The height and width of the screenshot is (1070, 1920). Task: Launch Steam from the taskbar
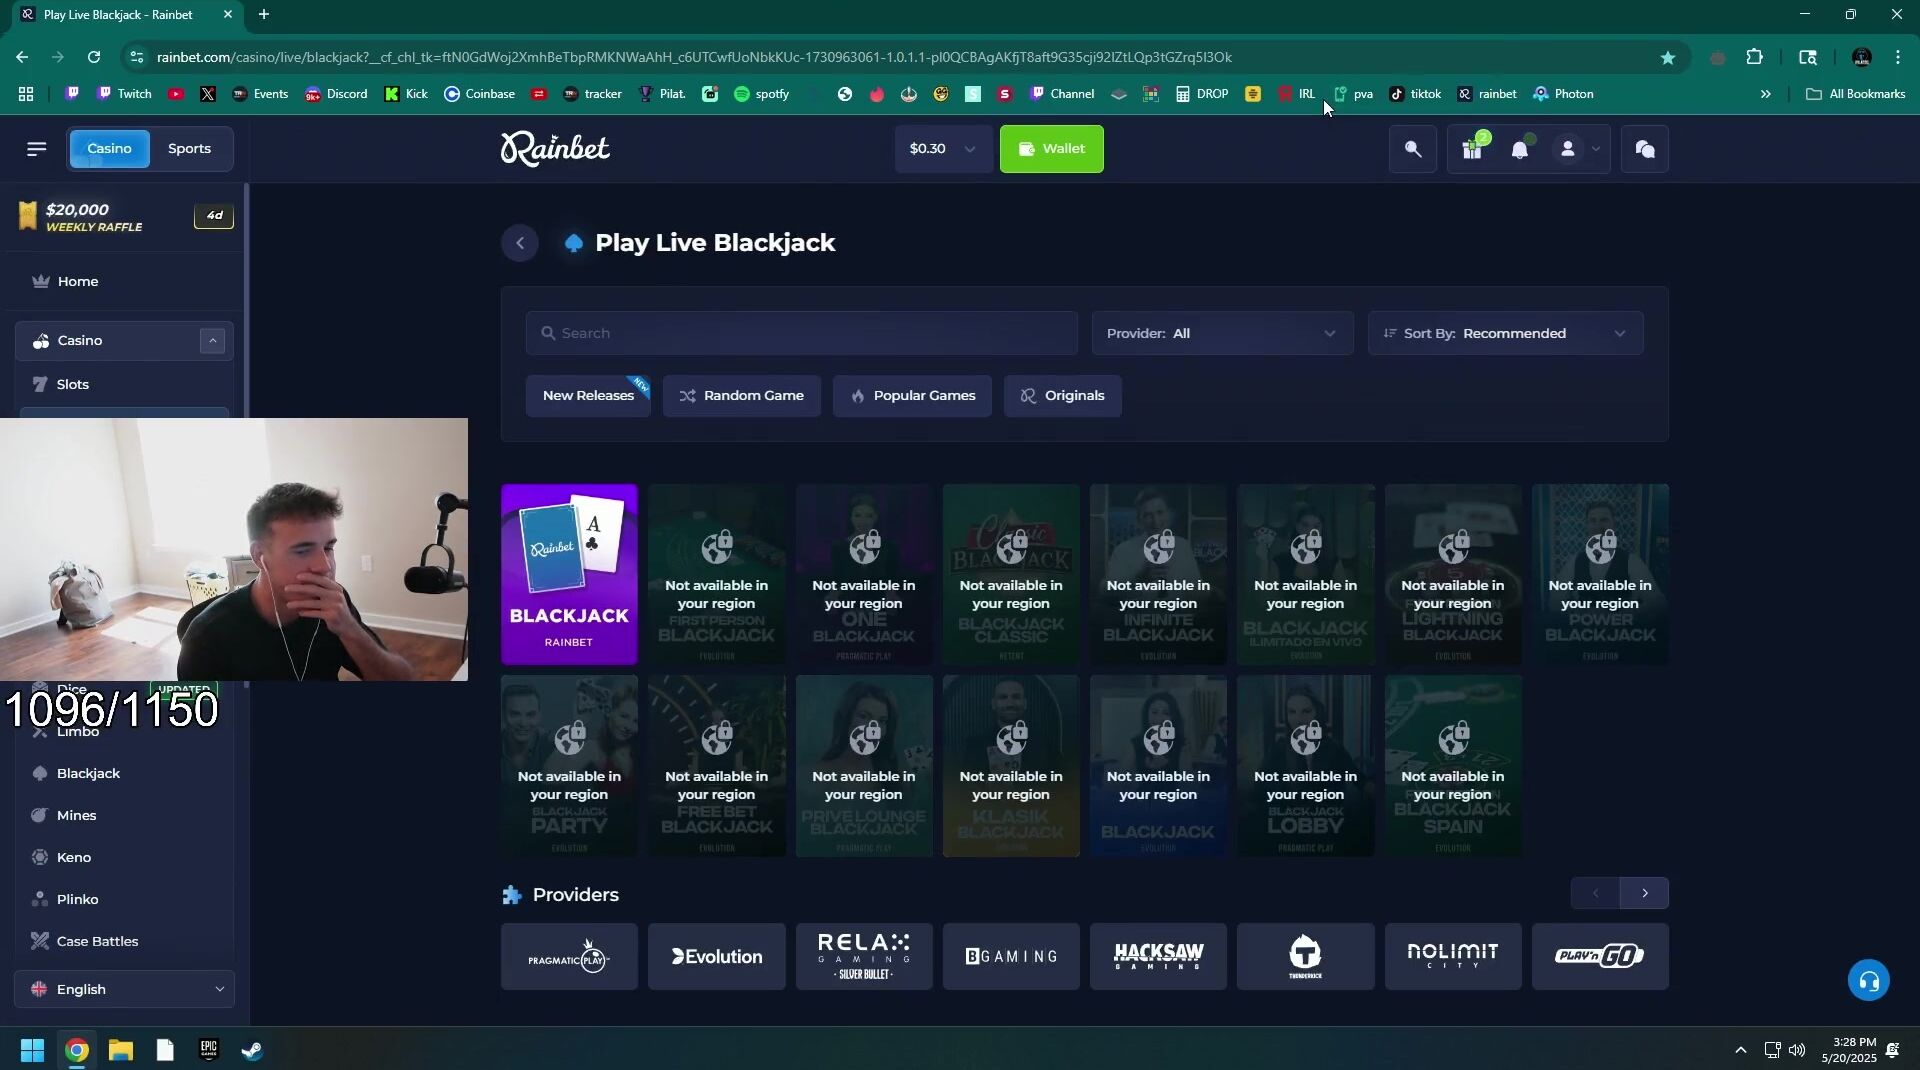coord(252,1050)
